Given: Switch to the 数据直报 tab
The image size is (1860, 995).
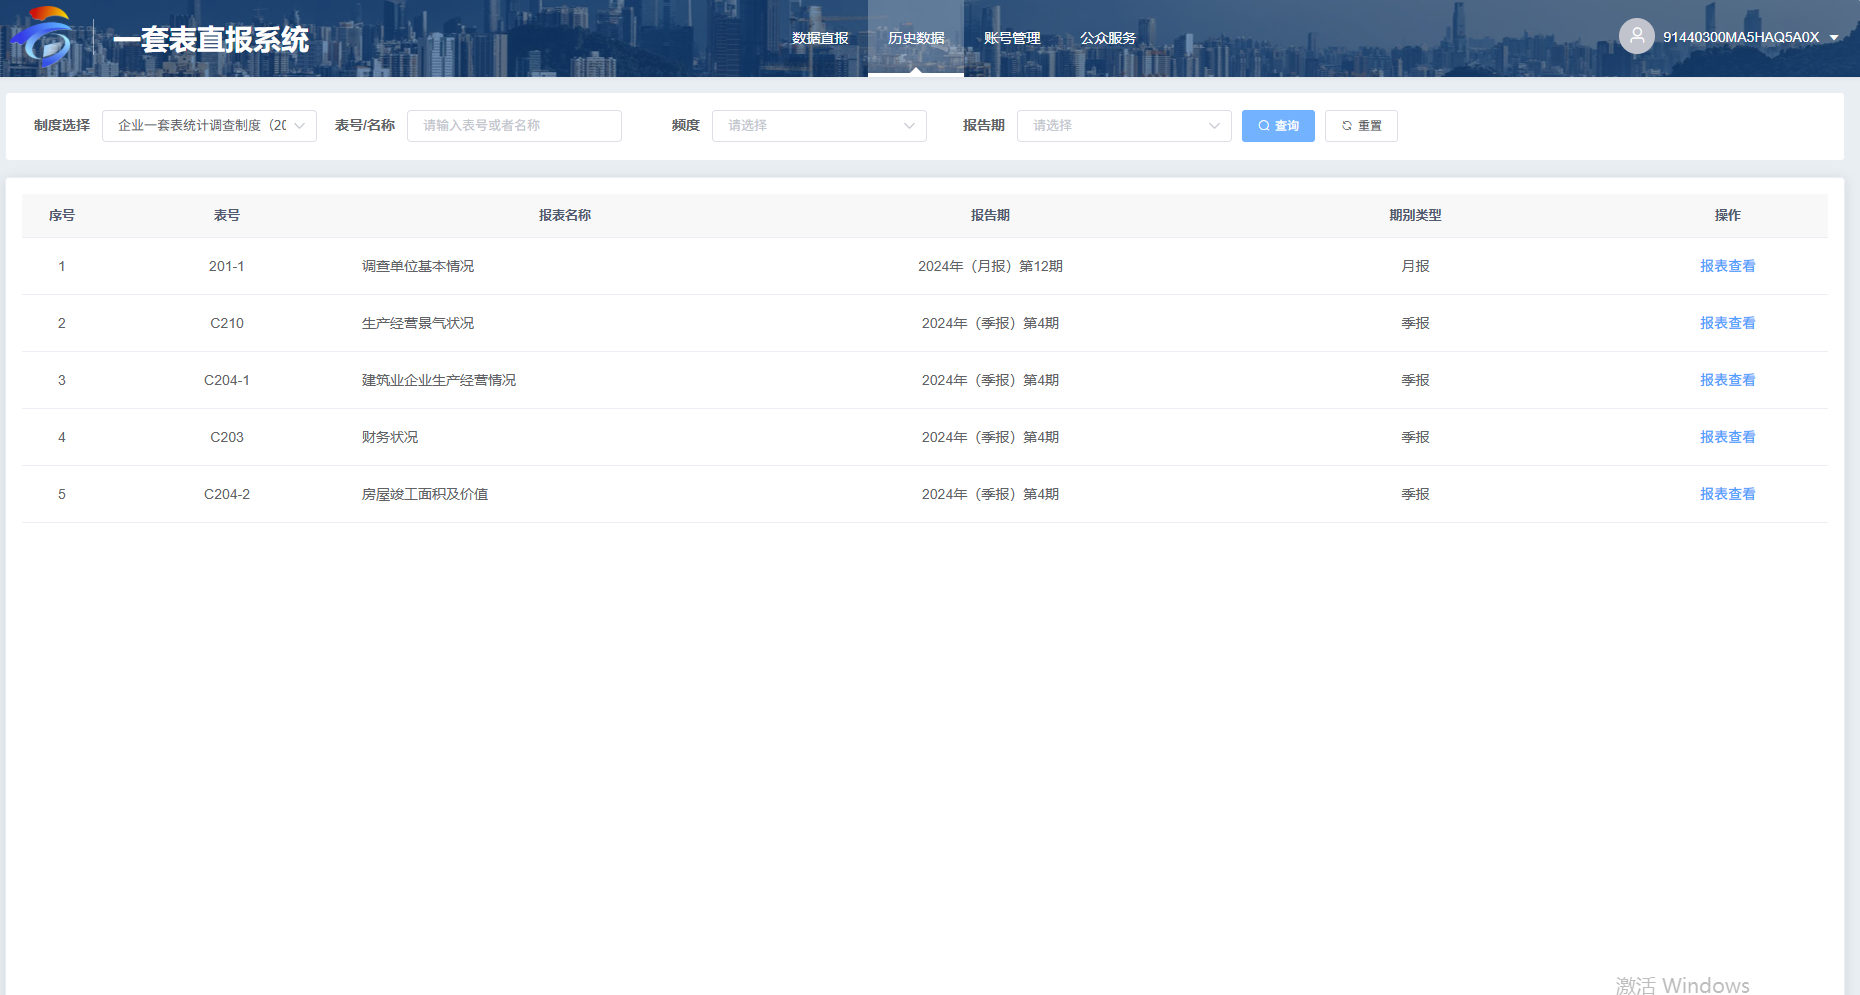Looking at the screenshot, I should coord(820,38).
